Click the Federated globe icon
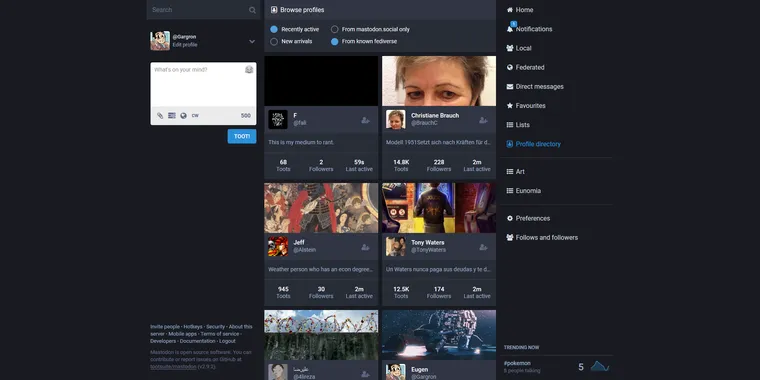This screenshot has height=380, width=760. click(510, 67)
